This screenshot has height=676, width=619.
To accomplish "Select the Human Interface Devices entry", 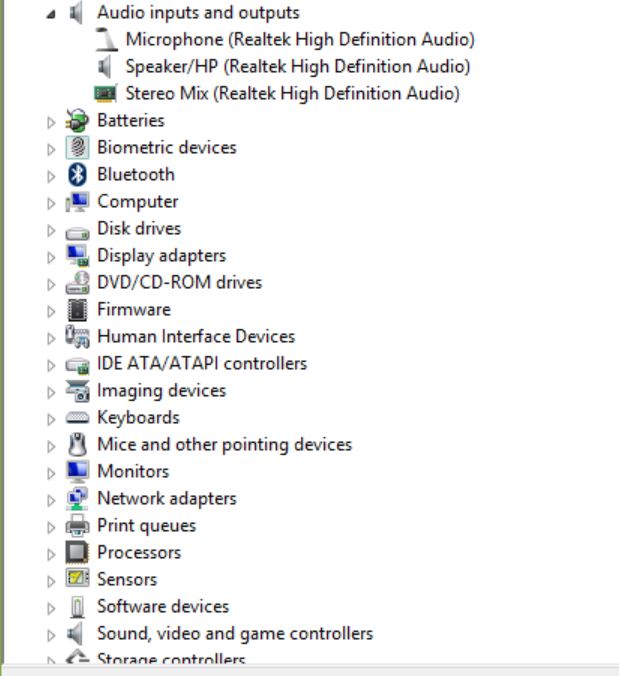I will pos(196,336).
